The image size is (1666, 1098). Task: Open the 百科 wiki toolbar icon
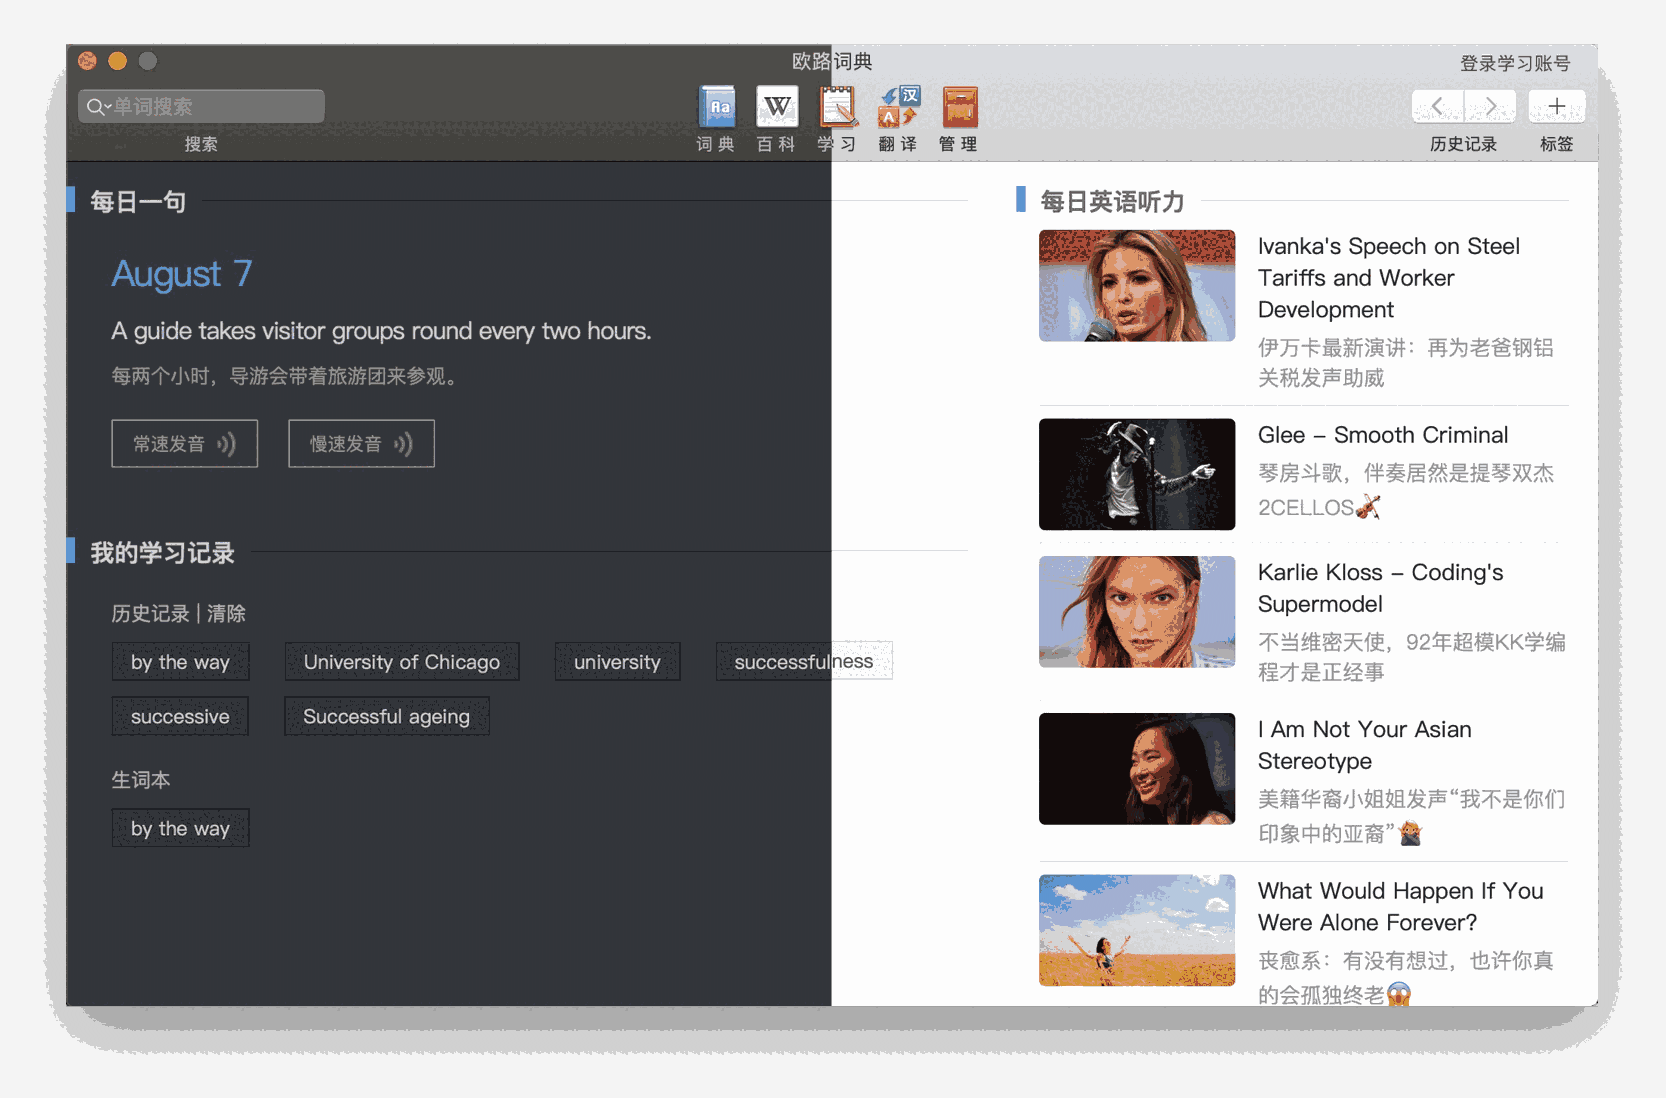(x=776, y=108)
